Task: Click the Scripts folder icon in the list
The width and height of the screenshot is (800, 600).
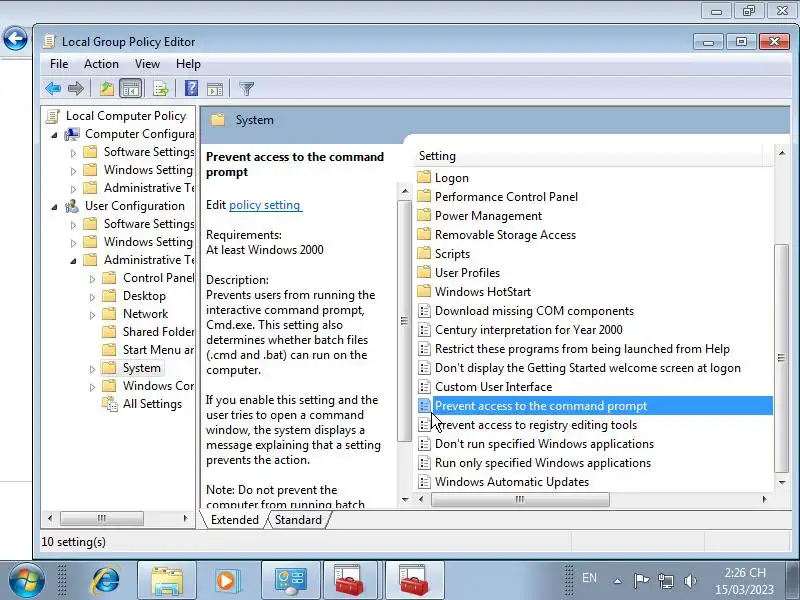Action: [424, 254]
